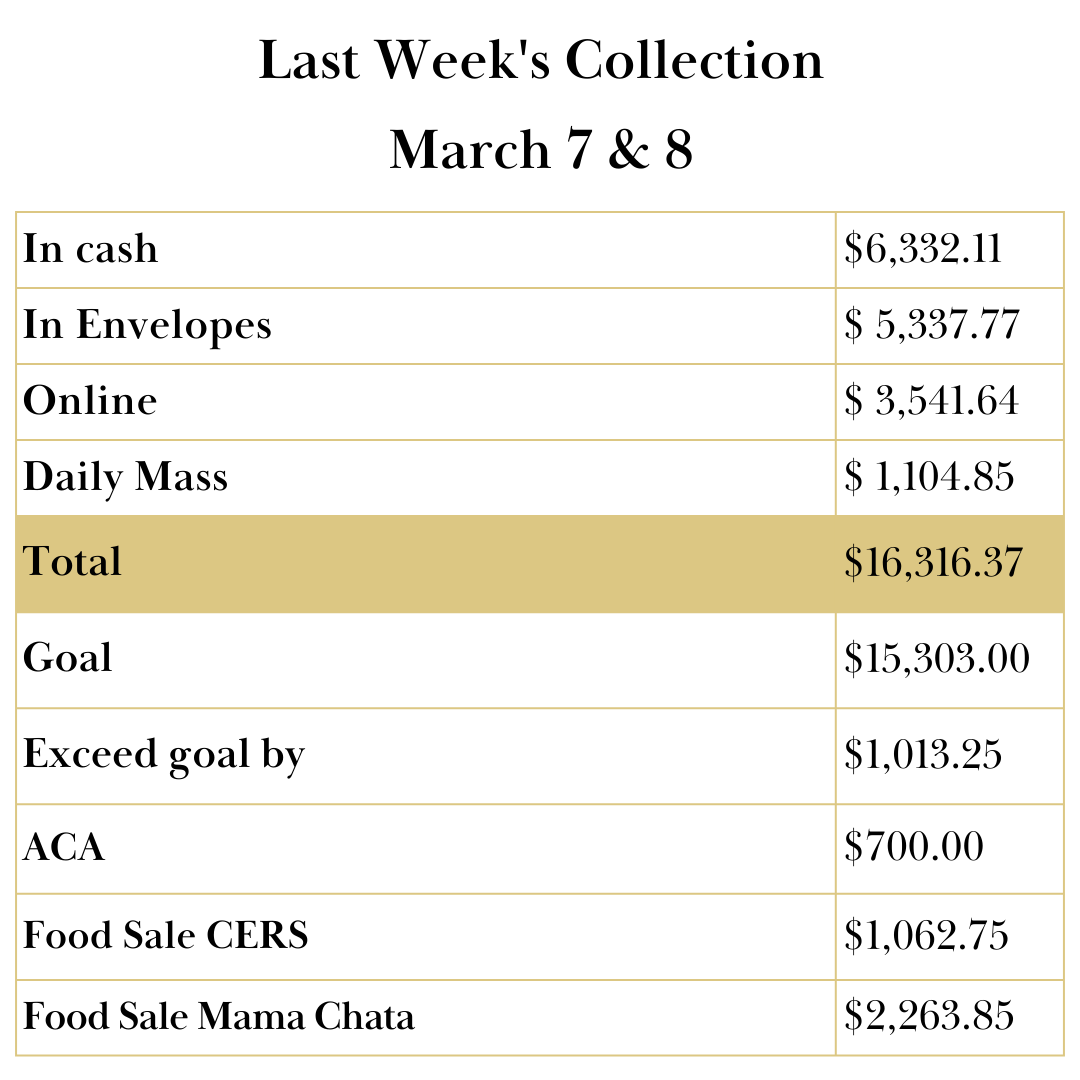Click the $1,013.25 exceed amount

(x=923, y=755)
